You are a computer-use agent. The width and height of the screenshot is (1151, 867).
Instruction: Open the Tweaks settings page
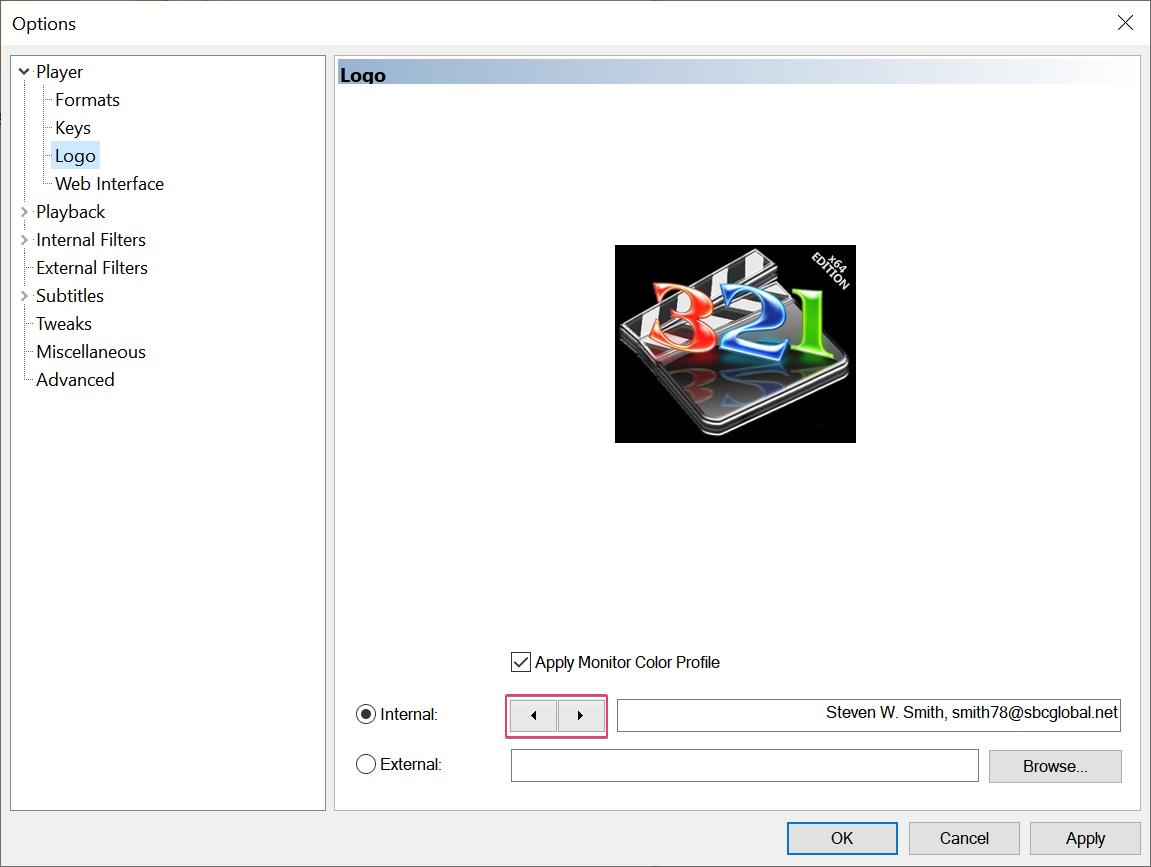point(63,323)
